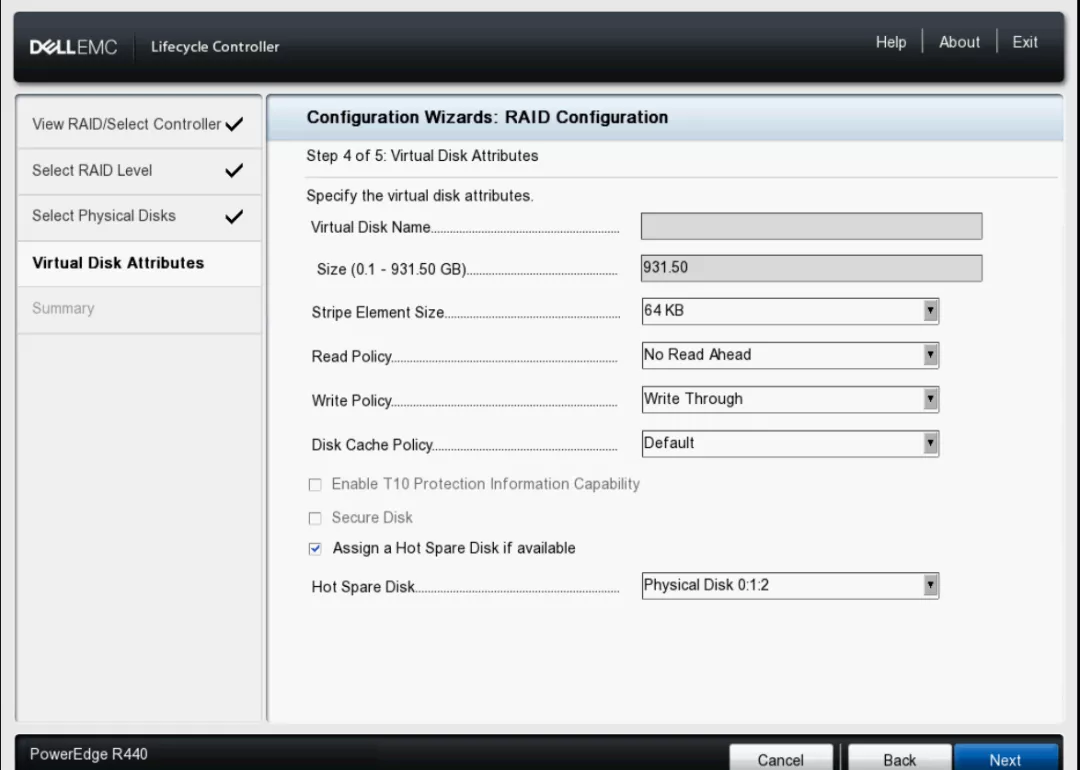1080x770 pixels.
Task: Click checkmark beside View RAID/Select Controller
Action: point(235,125)
